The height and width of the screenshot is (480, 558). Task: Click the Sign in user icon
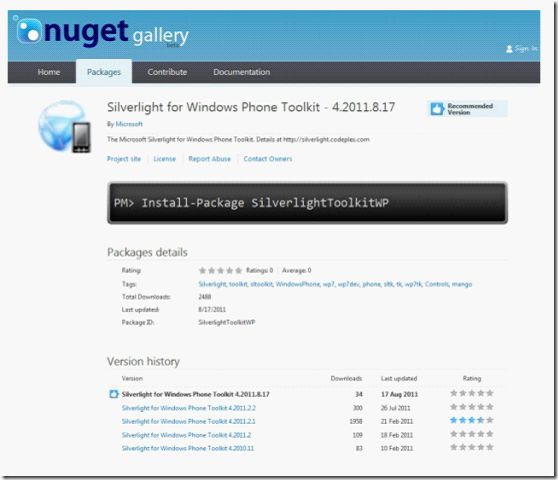(509, 49)
